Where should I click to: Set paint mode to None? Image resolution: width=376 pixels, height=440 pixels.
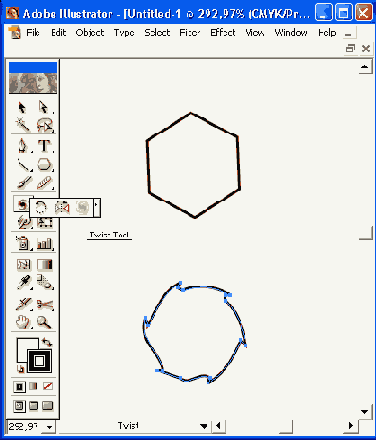(48, 386)
